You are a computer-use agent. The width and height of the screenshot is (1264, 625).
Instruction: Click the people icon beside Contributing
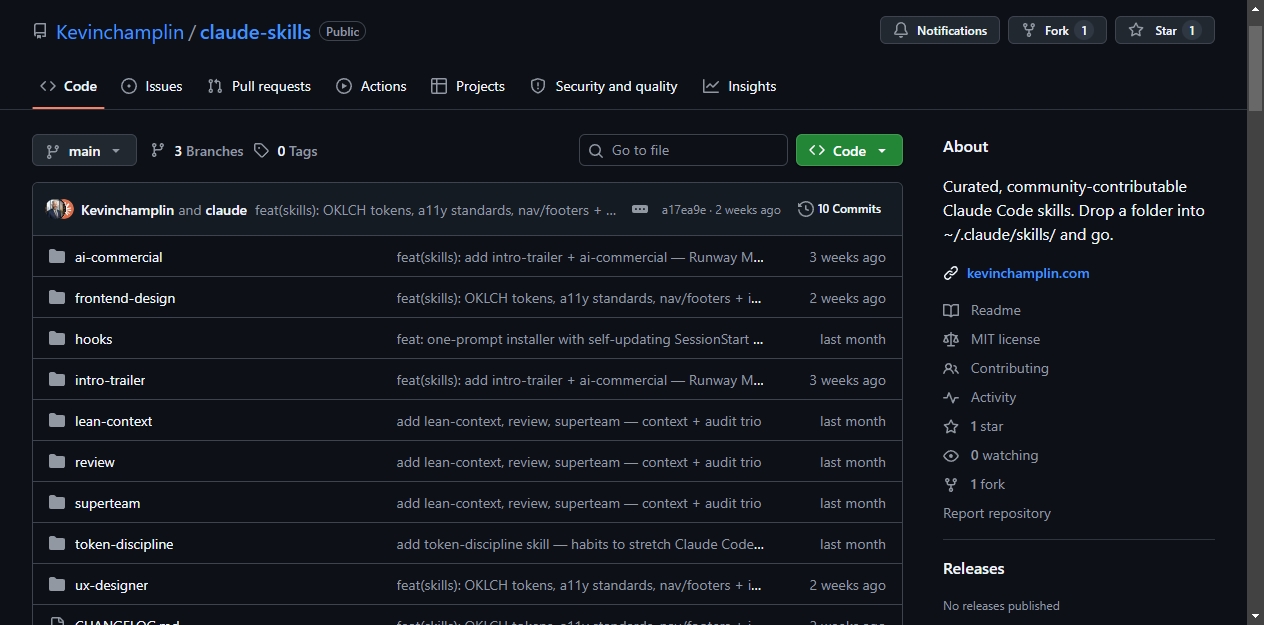[x=951, y=368]
